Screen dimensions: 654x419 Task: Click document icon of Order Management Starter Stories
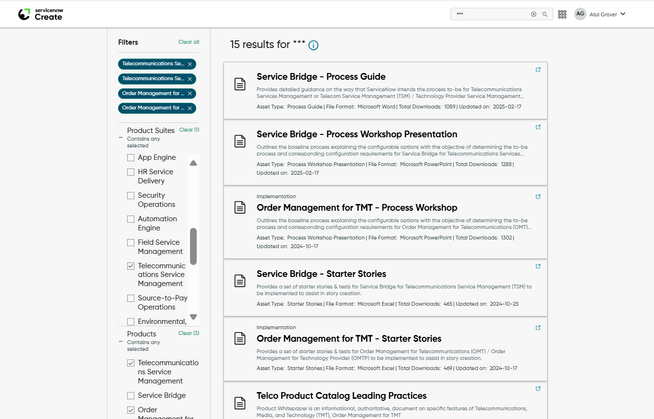tap(240, 338)
